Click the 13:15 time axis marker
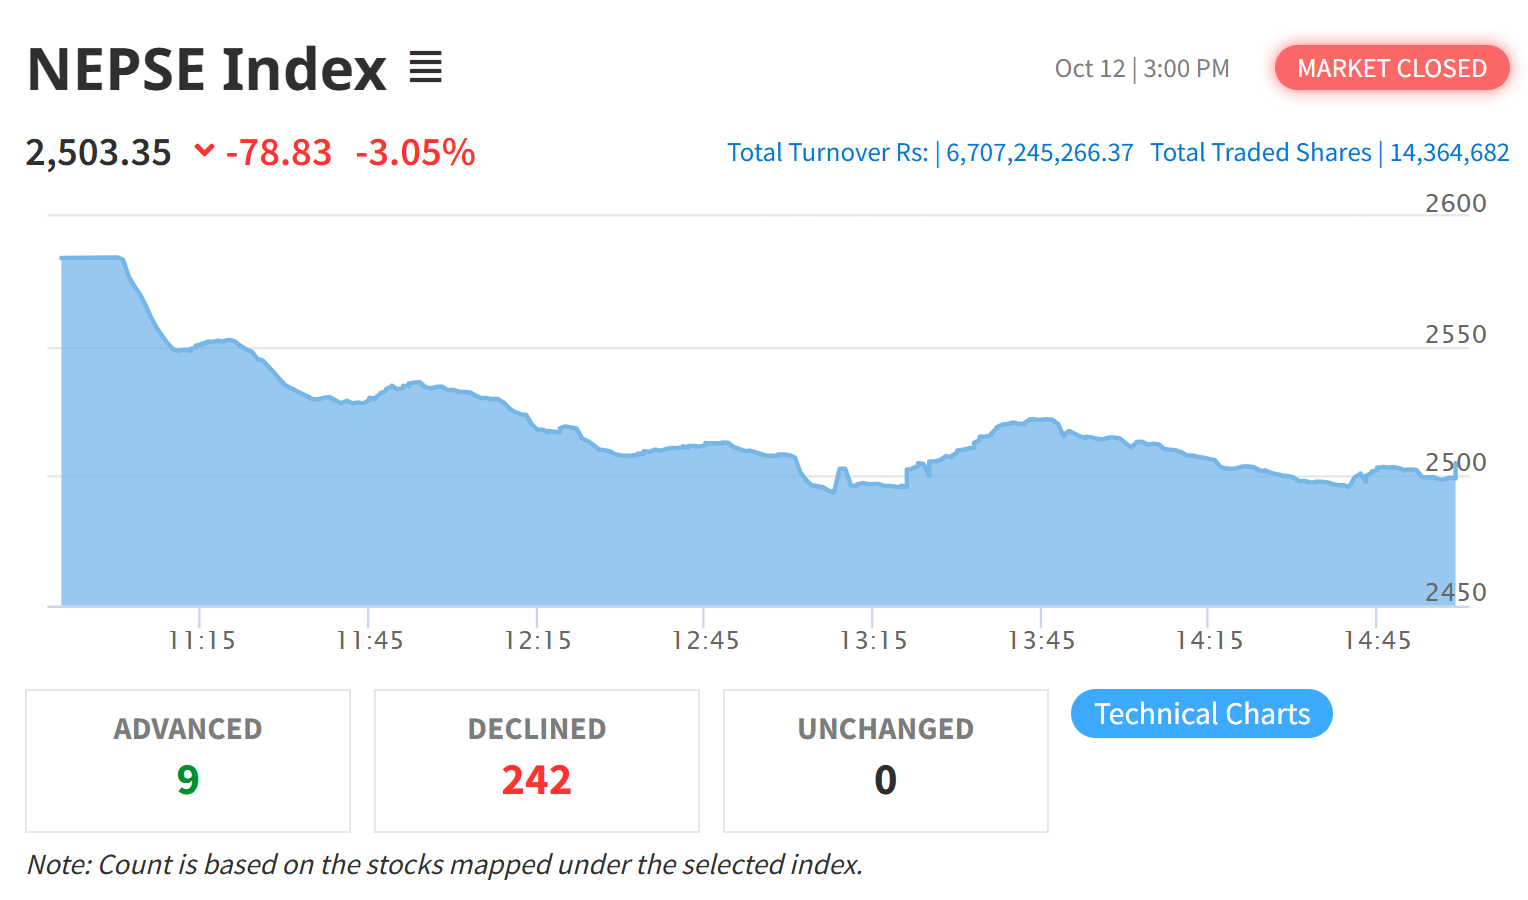The image size is (1528, 900). tap(873, 640)
